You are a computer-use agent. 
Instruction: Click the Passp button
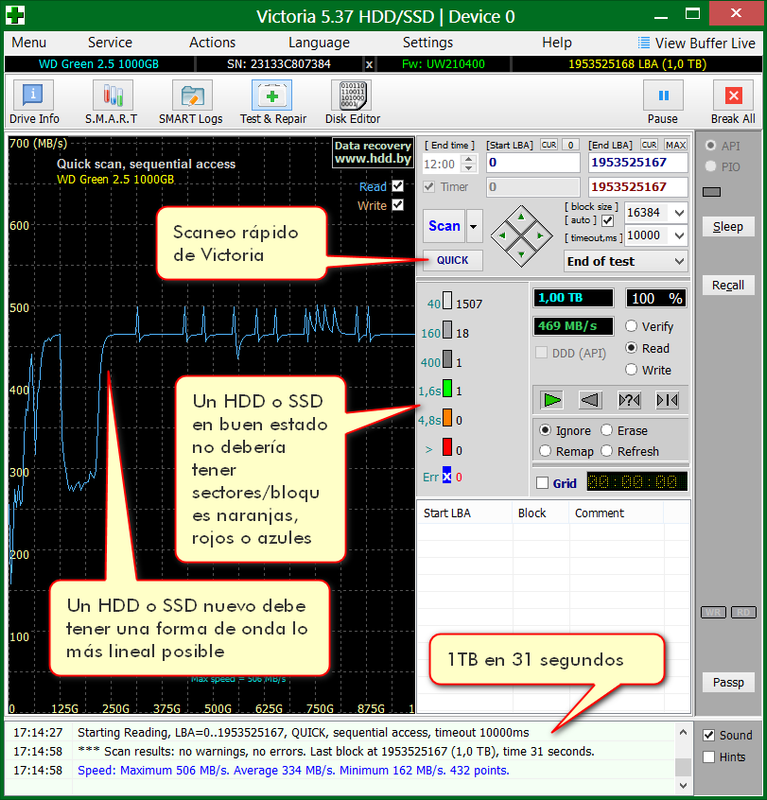point(728,682)
